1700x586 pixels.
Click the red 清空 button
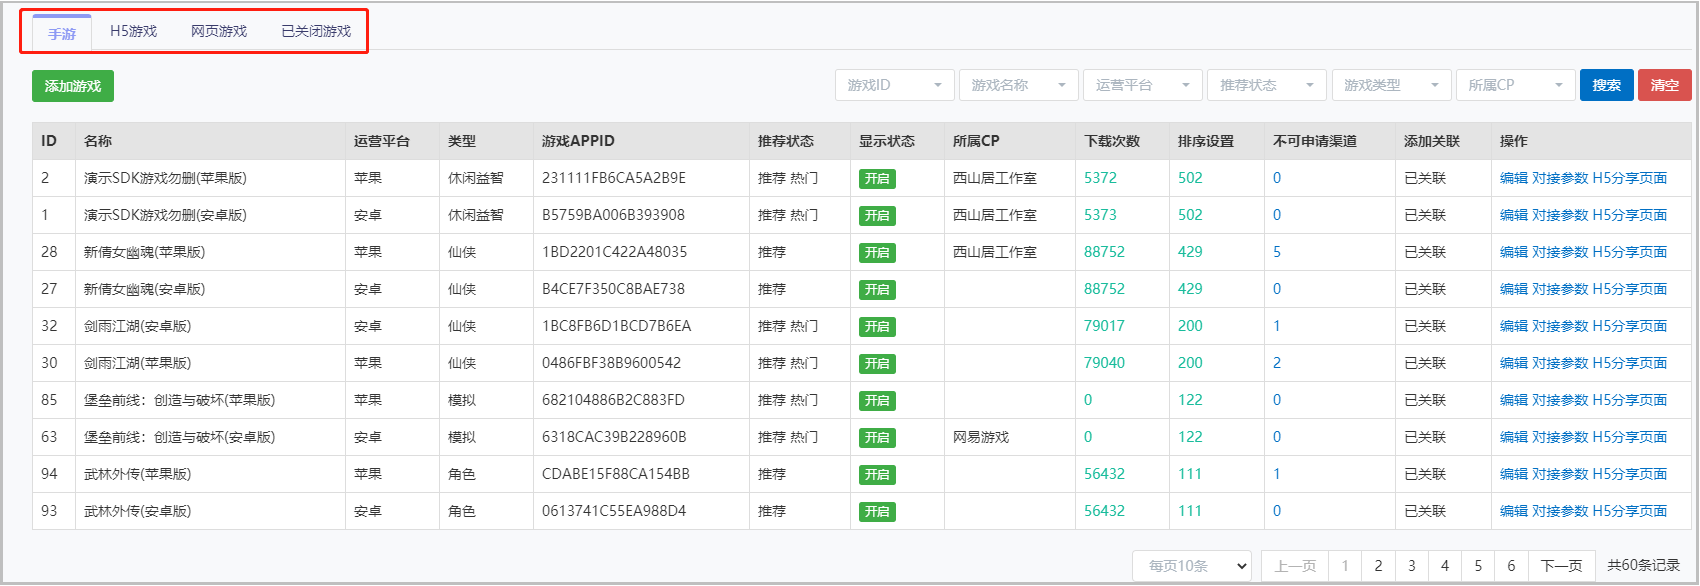1665,85
